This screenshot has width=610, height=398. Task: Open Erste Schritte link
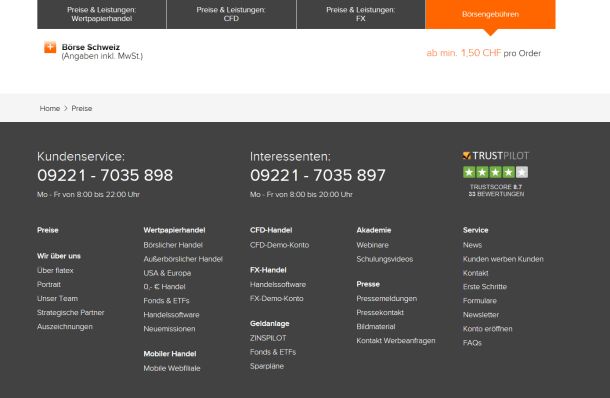[485, 287]
